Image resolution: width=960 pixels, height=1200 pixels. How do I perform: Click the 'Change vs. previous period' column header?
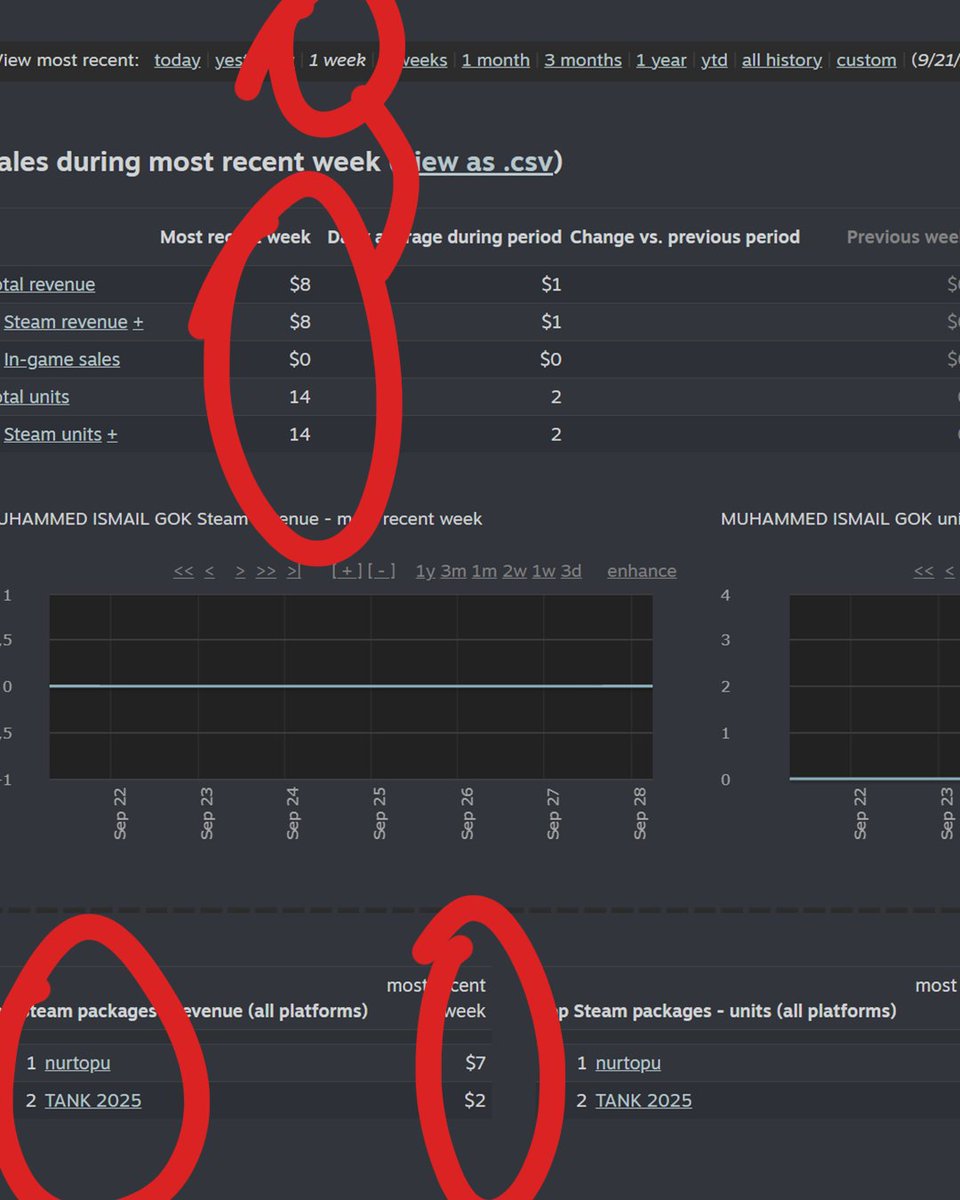(x=685, y=237)
